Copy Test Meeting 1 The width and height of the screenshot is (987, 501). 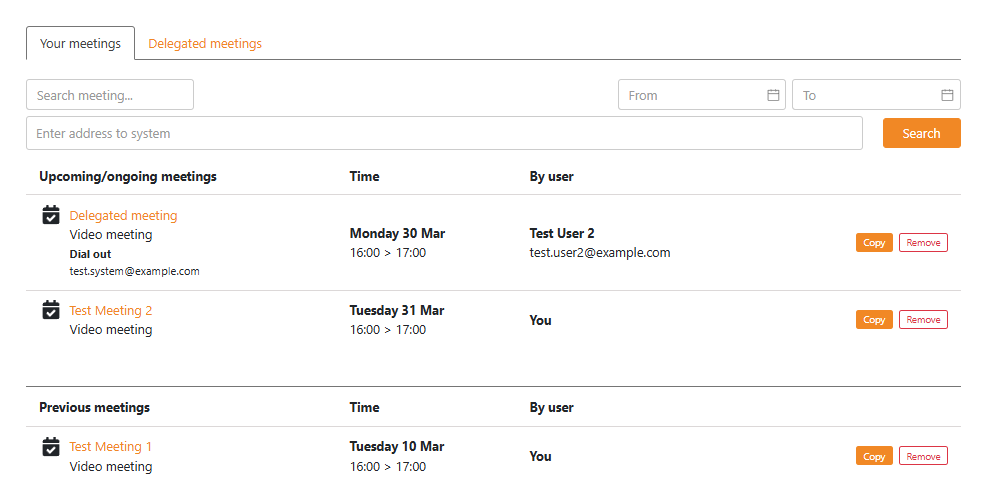(x=874, y=456)
